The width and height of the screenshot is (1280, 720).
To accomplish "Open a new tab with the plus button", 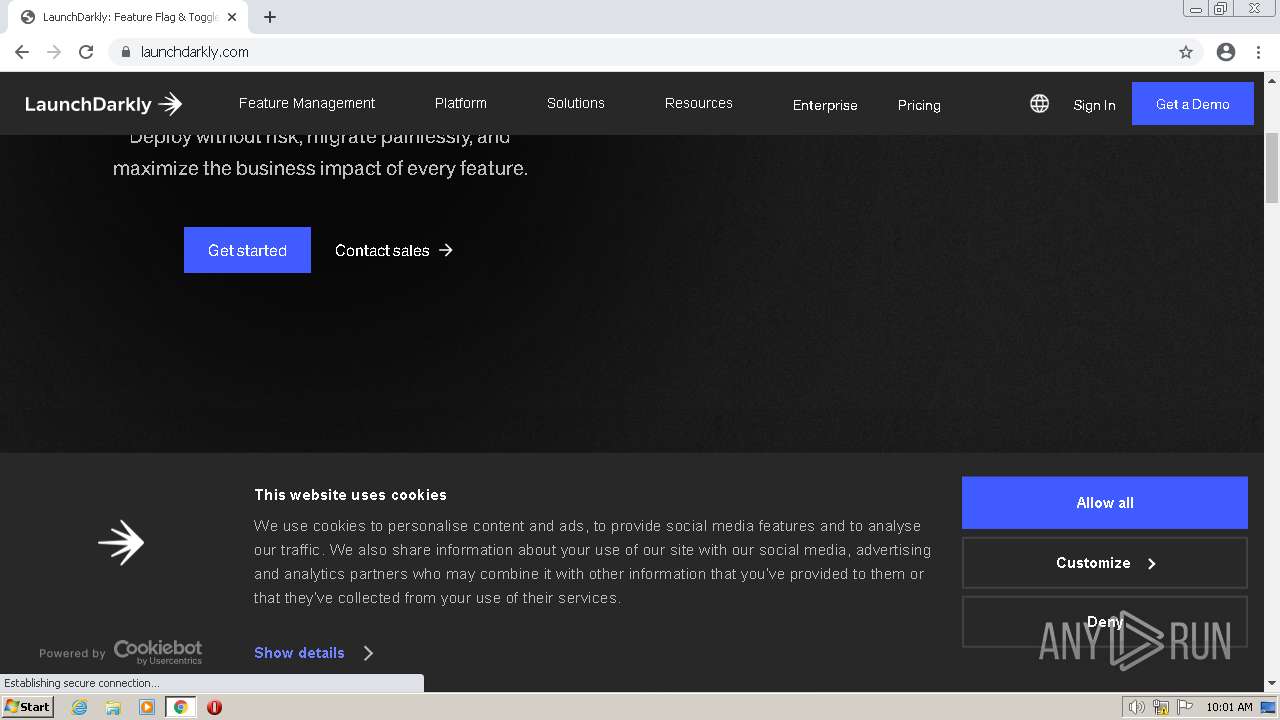I will pyautogui.click(x=270, y=17).
